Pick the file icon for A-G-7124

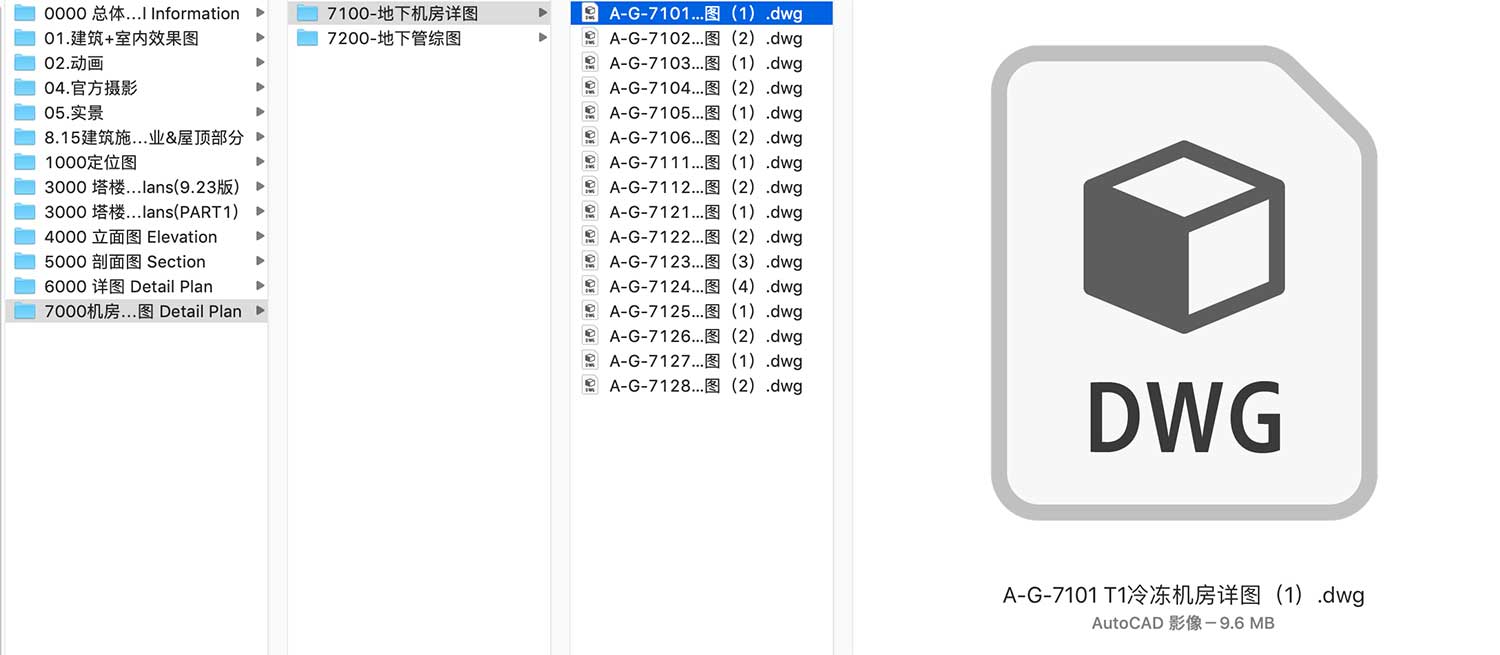coord(591,286)
